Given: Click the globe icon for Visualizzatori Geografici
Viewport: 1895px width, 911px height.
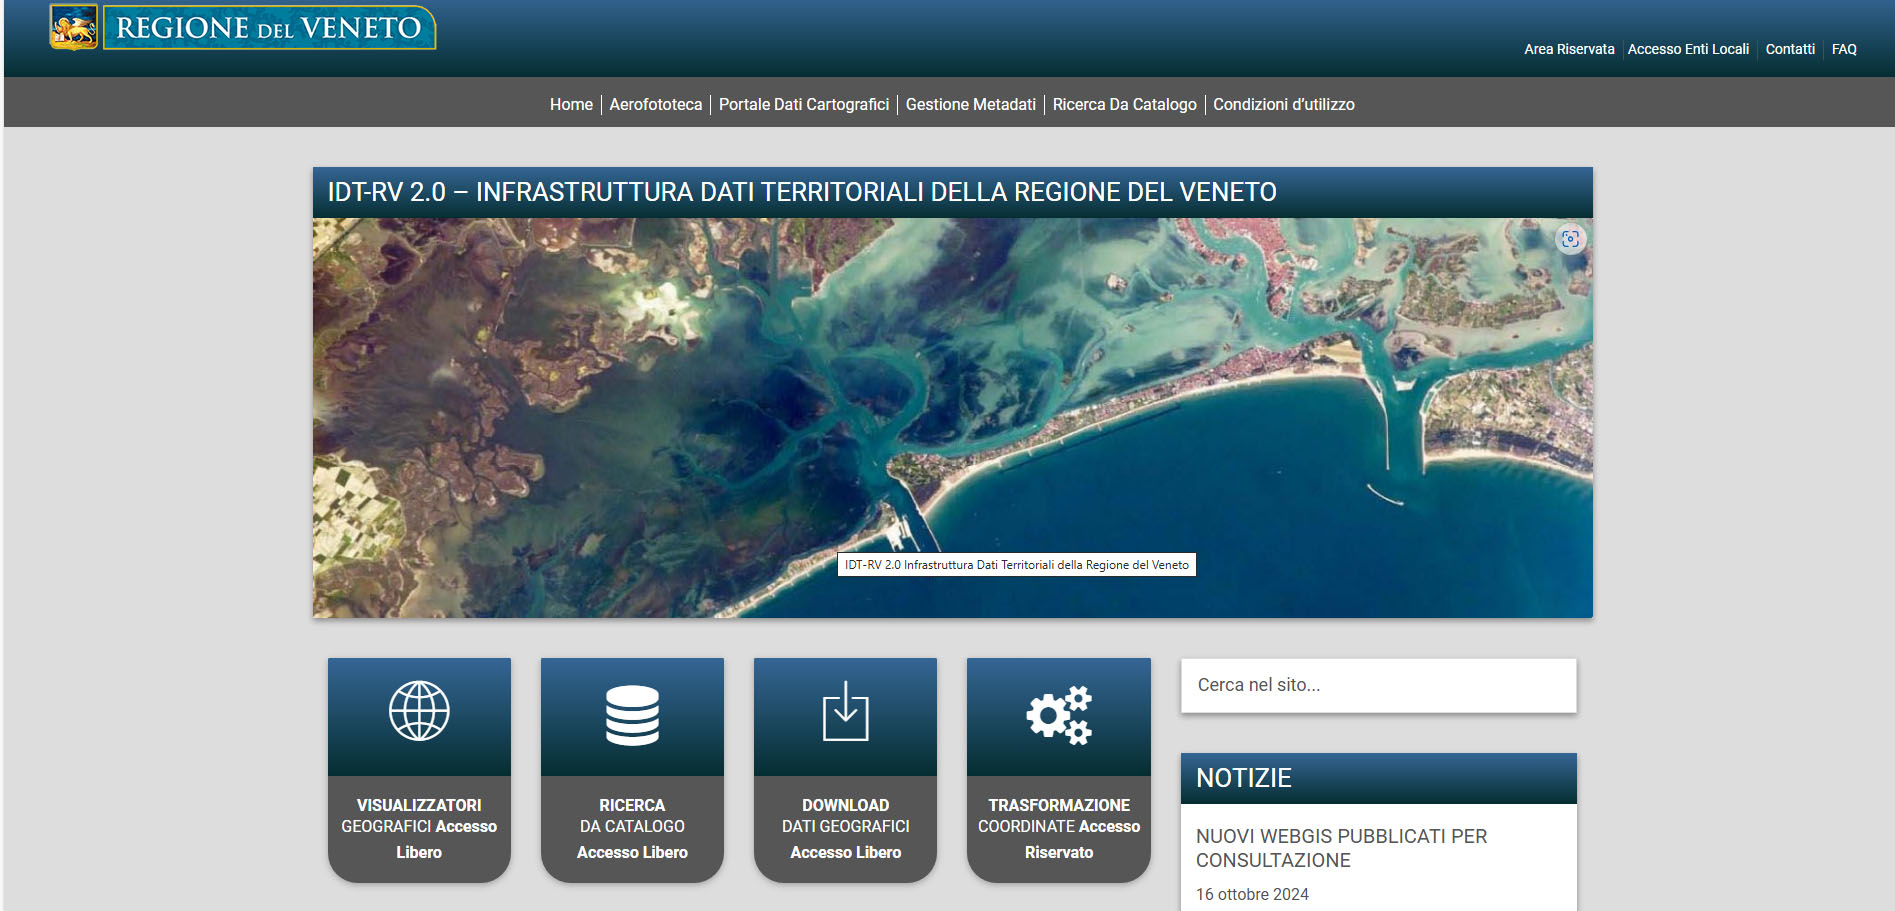Looking at the screenshot, I should coord(419,711).
